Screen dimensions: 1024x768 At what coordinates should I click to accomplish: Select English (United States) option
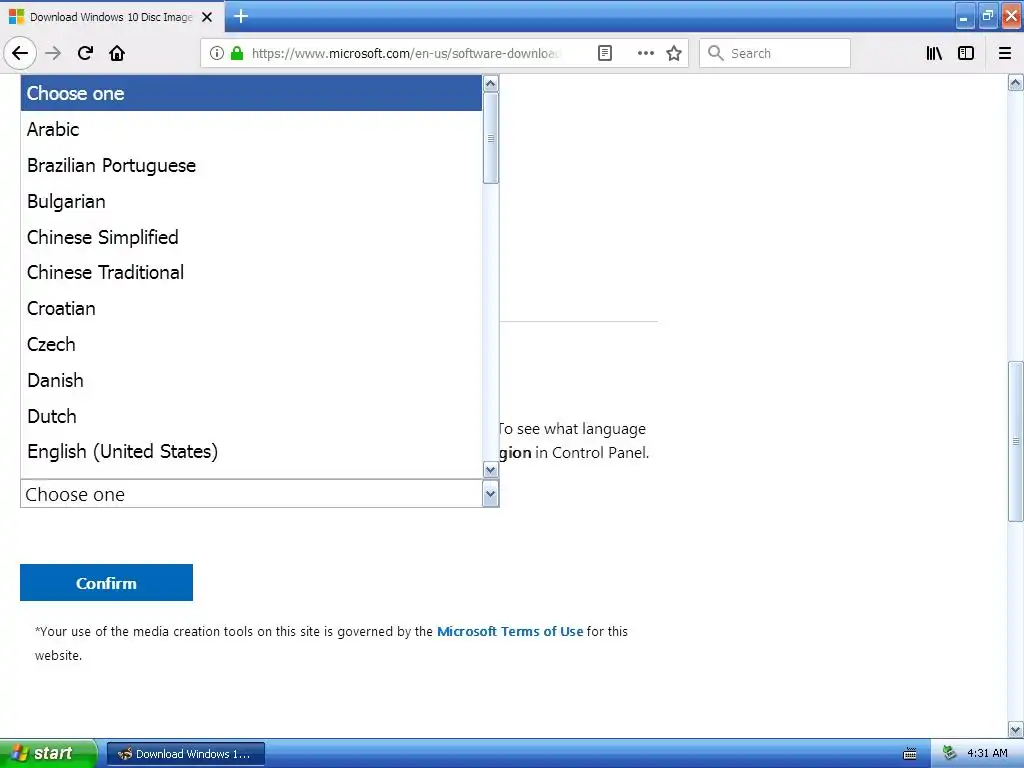[x=251, y=451]
